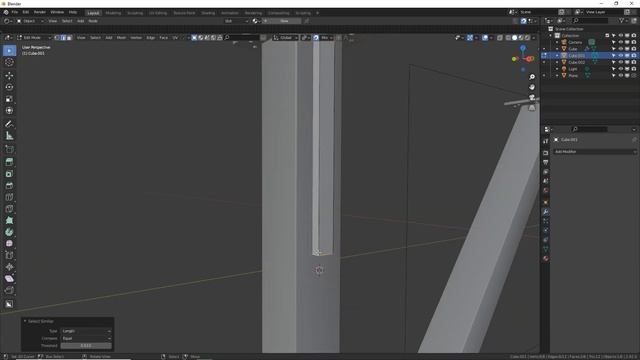
Task: Select the Measure tool
Action: [x=9, y=136]
